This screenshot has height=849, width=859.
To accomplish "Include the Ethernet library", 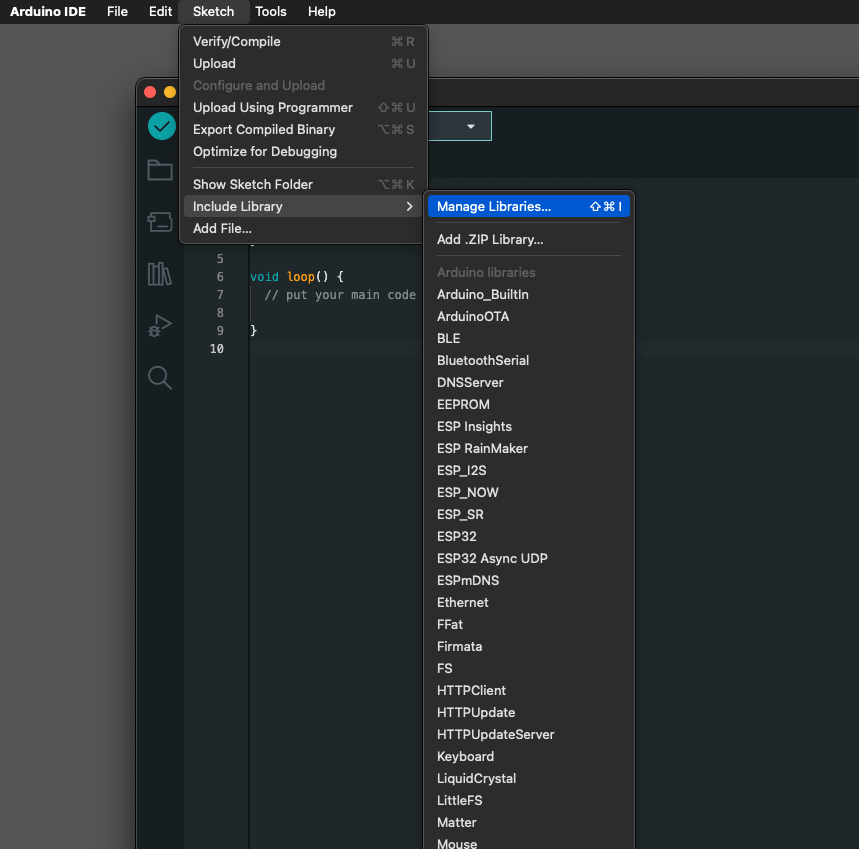I will pos(529,603).
